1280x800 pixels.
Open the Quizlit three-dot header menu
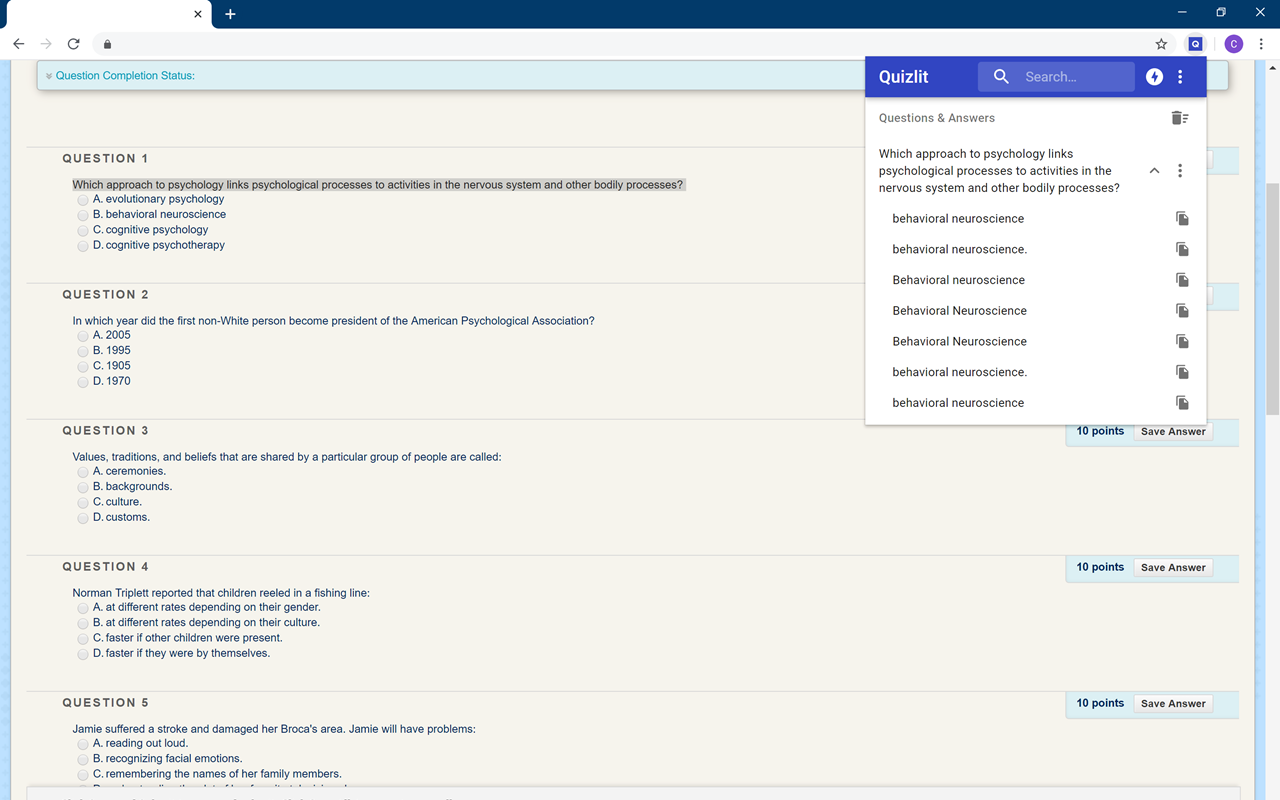1180,76
